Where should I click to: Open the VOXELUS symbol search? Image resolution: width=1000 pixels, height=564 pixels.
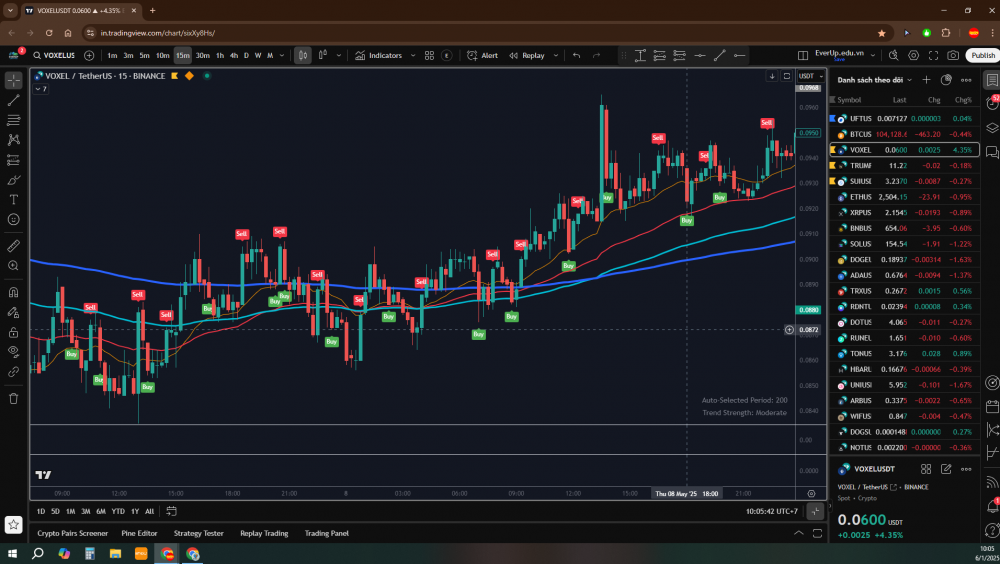[54, 56]
